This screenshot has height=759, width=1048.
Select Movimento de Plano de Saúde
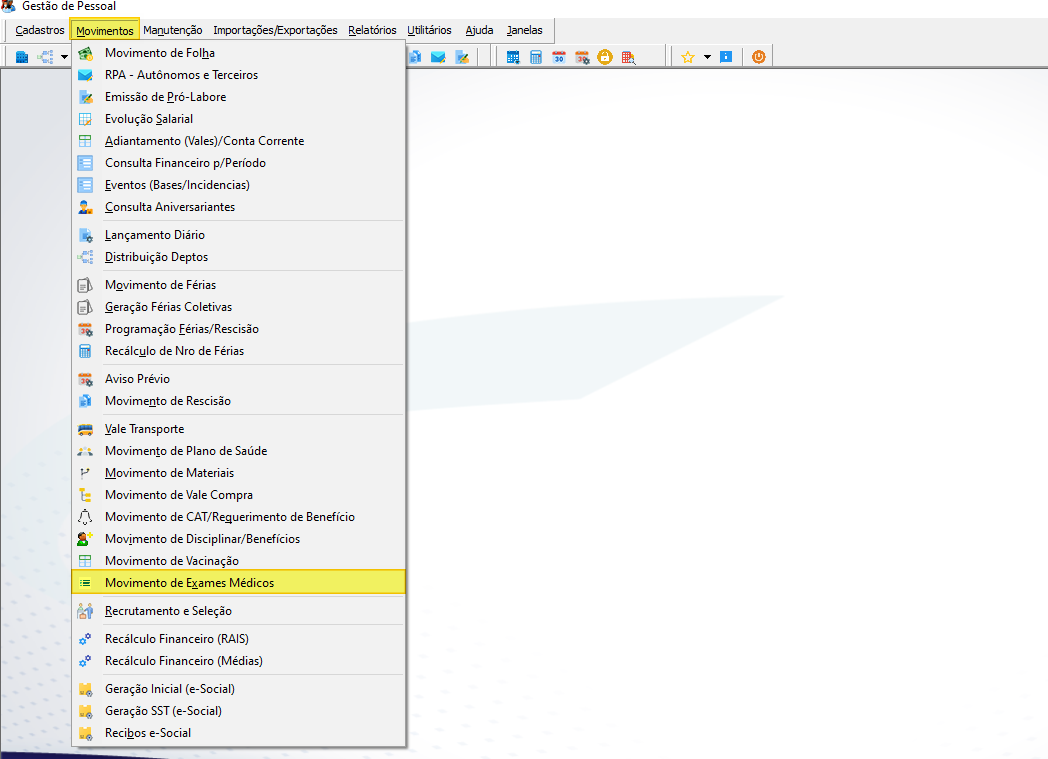[x=238, y=451]
